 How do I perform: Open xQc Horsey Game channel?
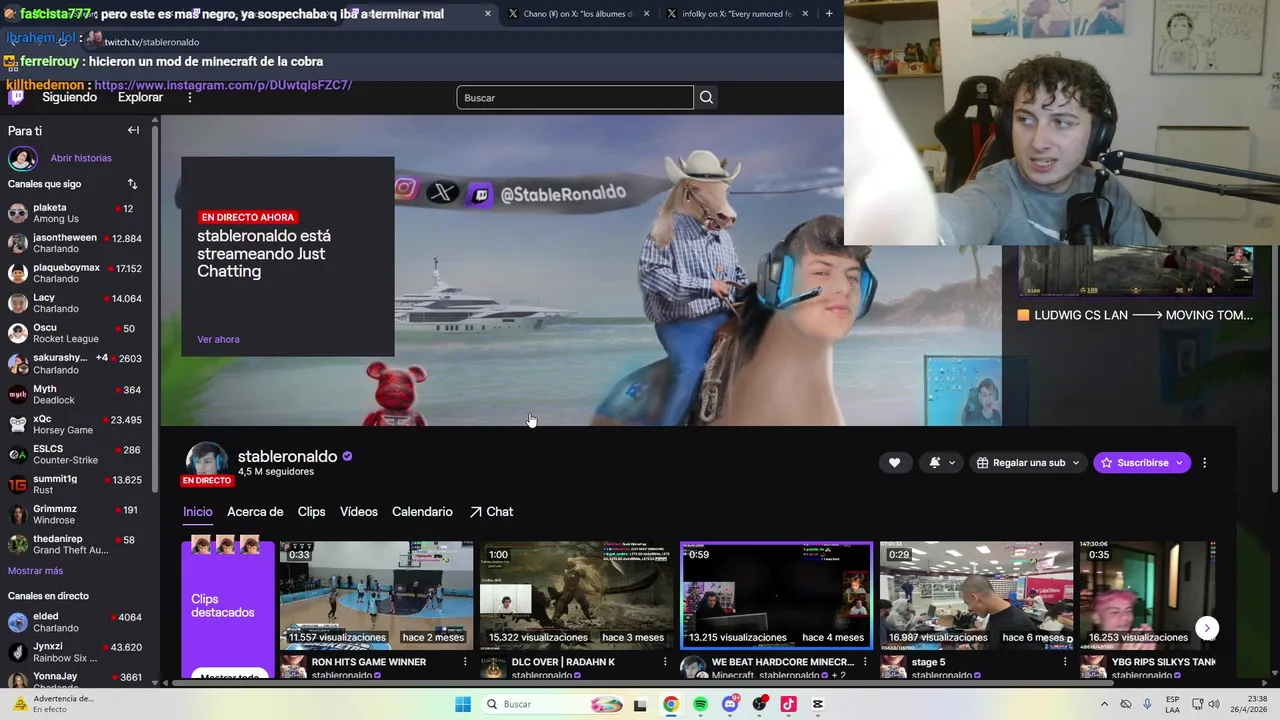pyautogui.click(x=76, y=424)
